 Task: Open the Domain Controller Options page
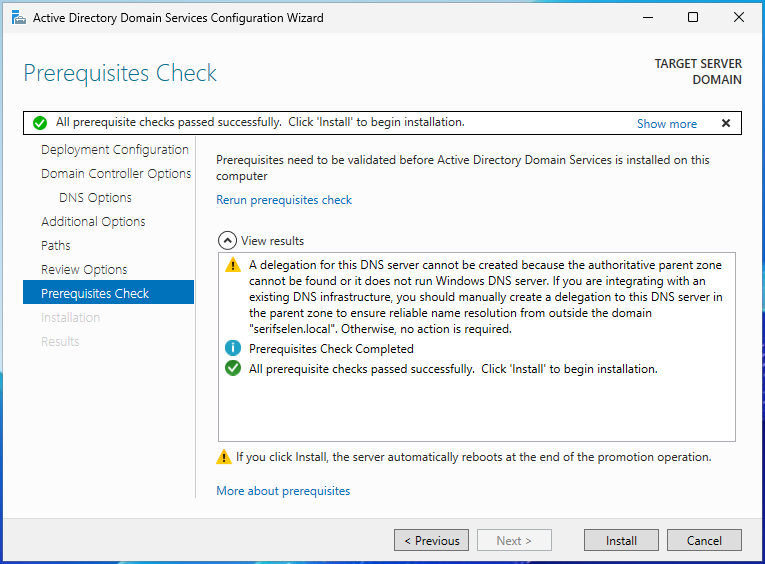coord(116,174)
